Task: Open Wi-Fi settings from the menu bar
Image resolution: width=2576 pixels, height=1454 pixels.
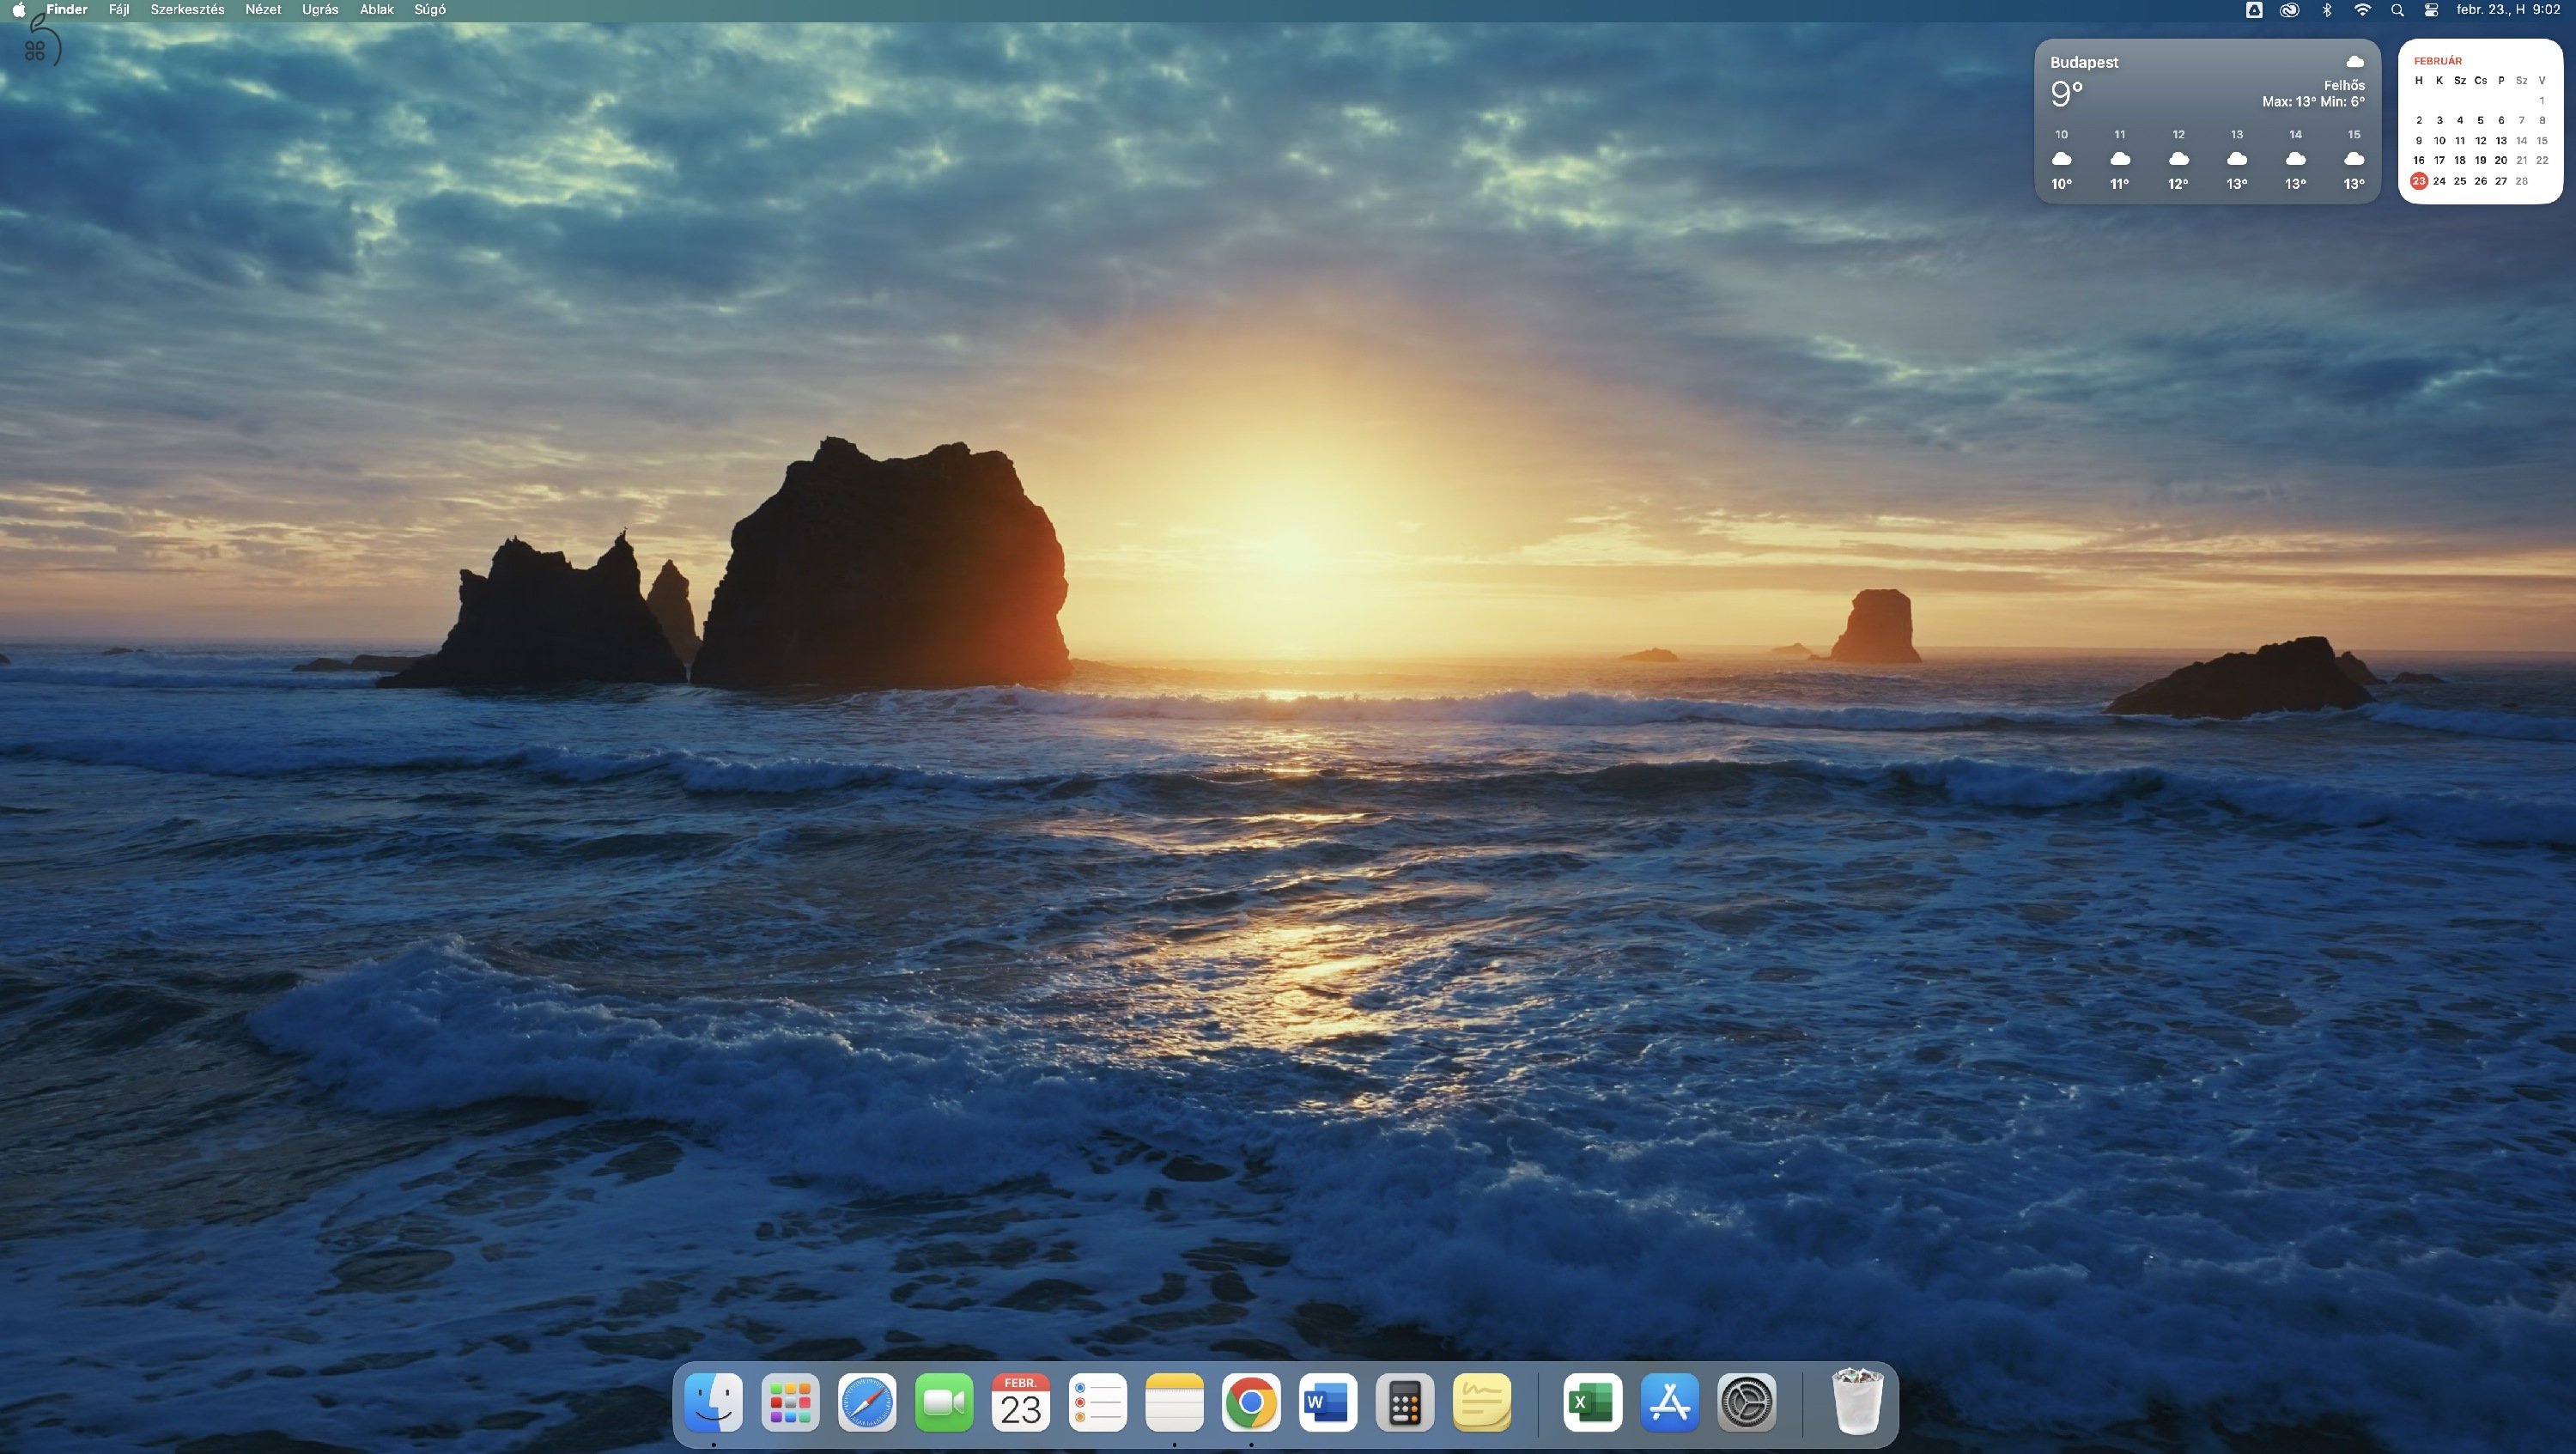Action: 2362,9
